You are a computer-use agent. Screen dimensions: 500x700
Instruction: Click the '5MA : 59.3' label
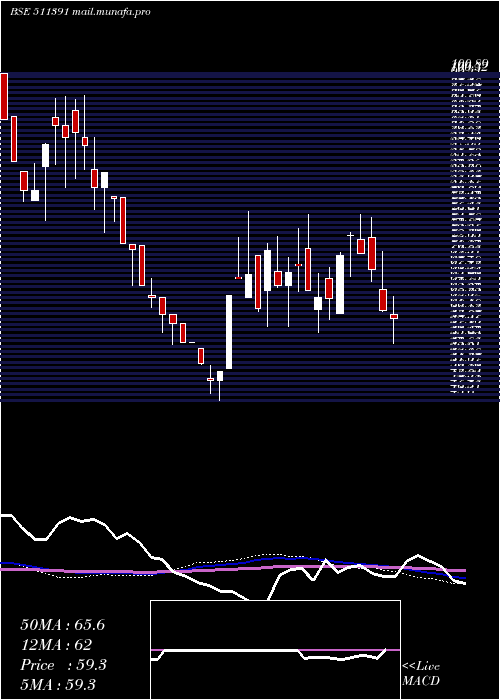pos(58,685)
